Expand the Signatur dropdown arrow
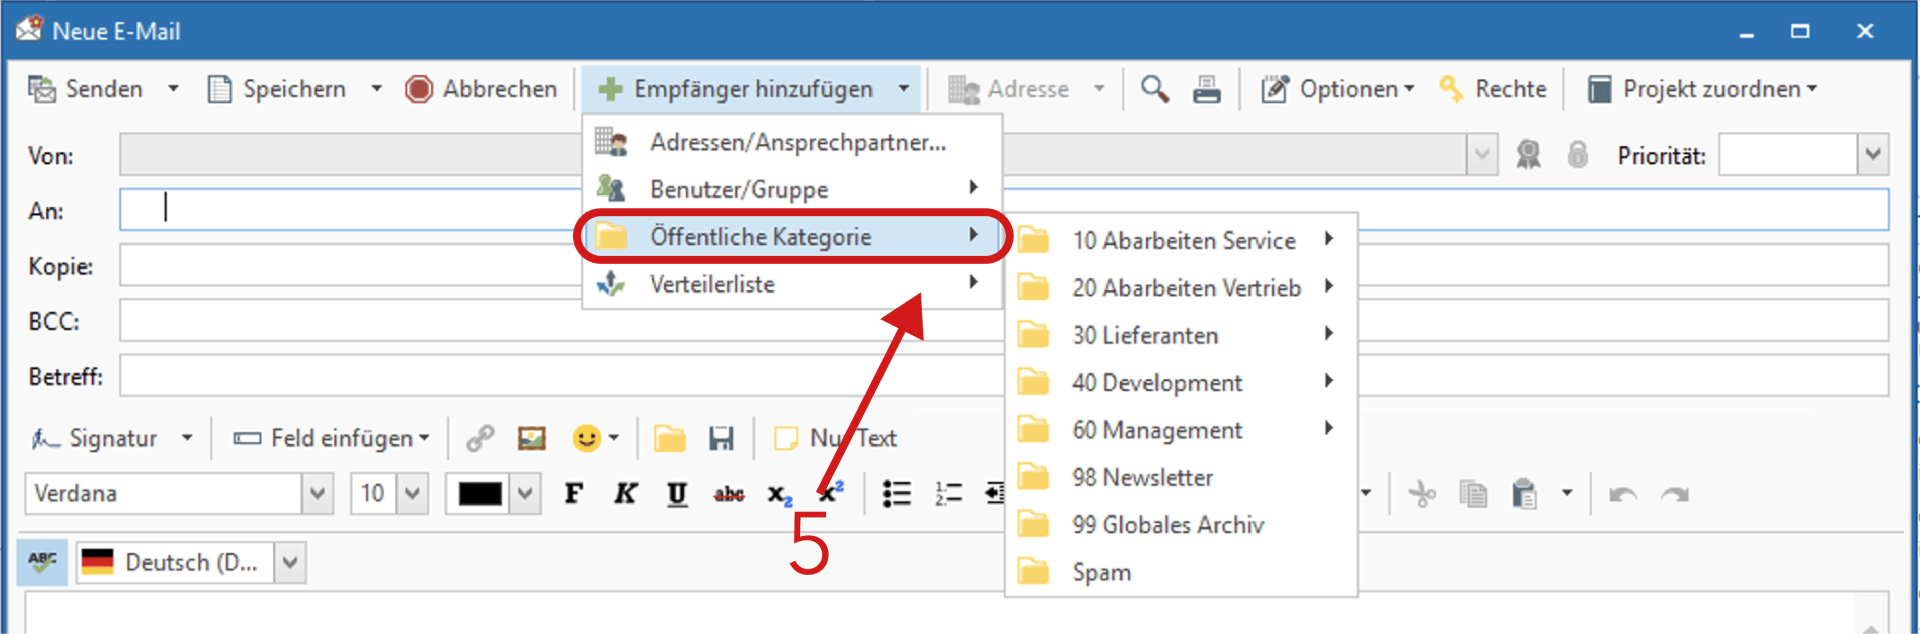 (187, 438)
